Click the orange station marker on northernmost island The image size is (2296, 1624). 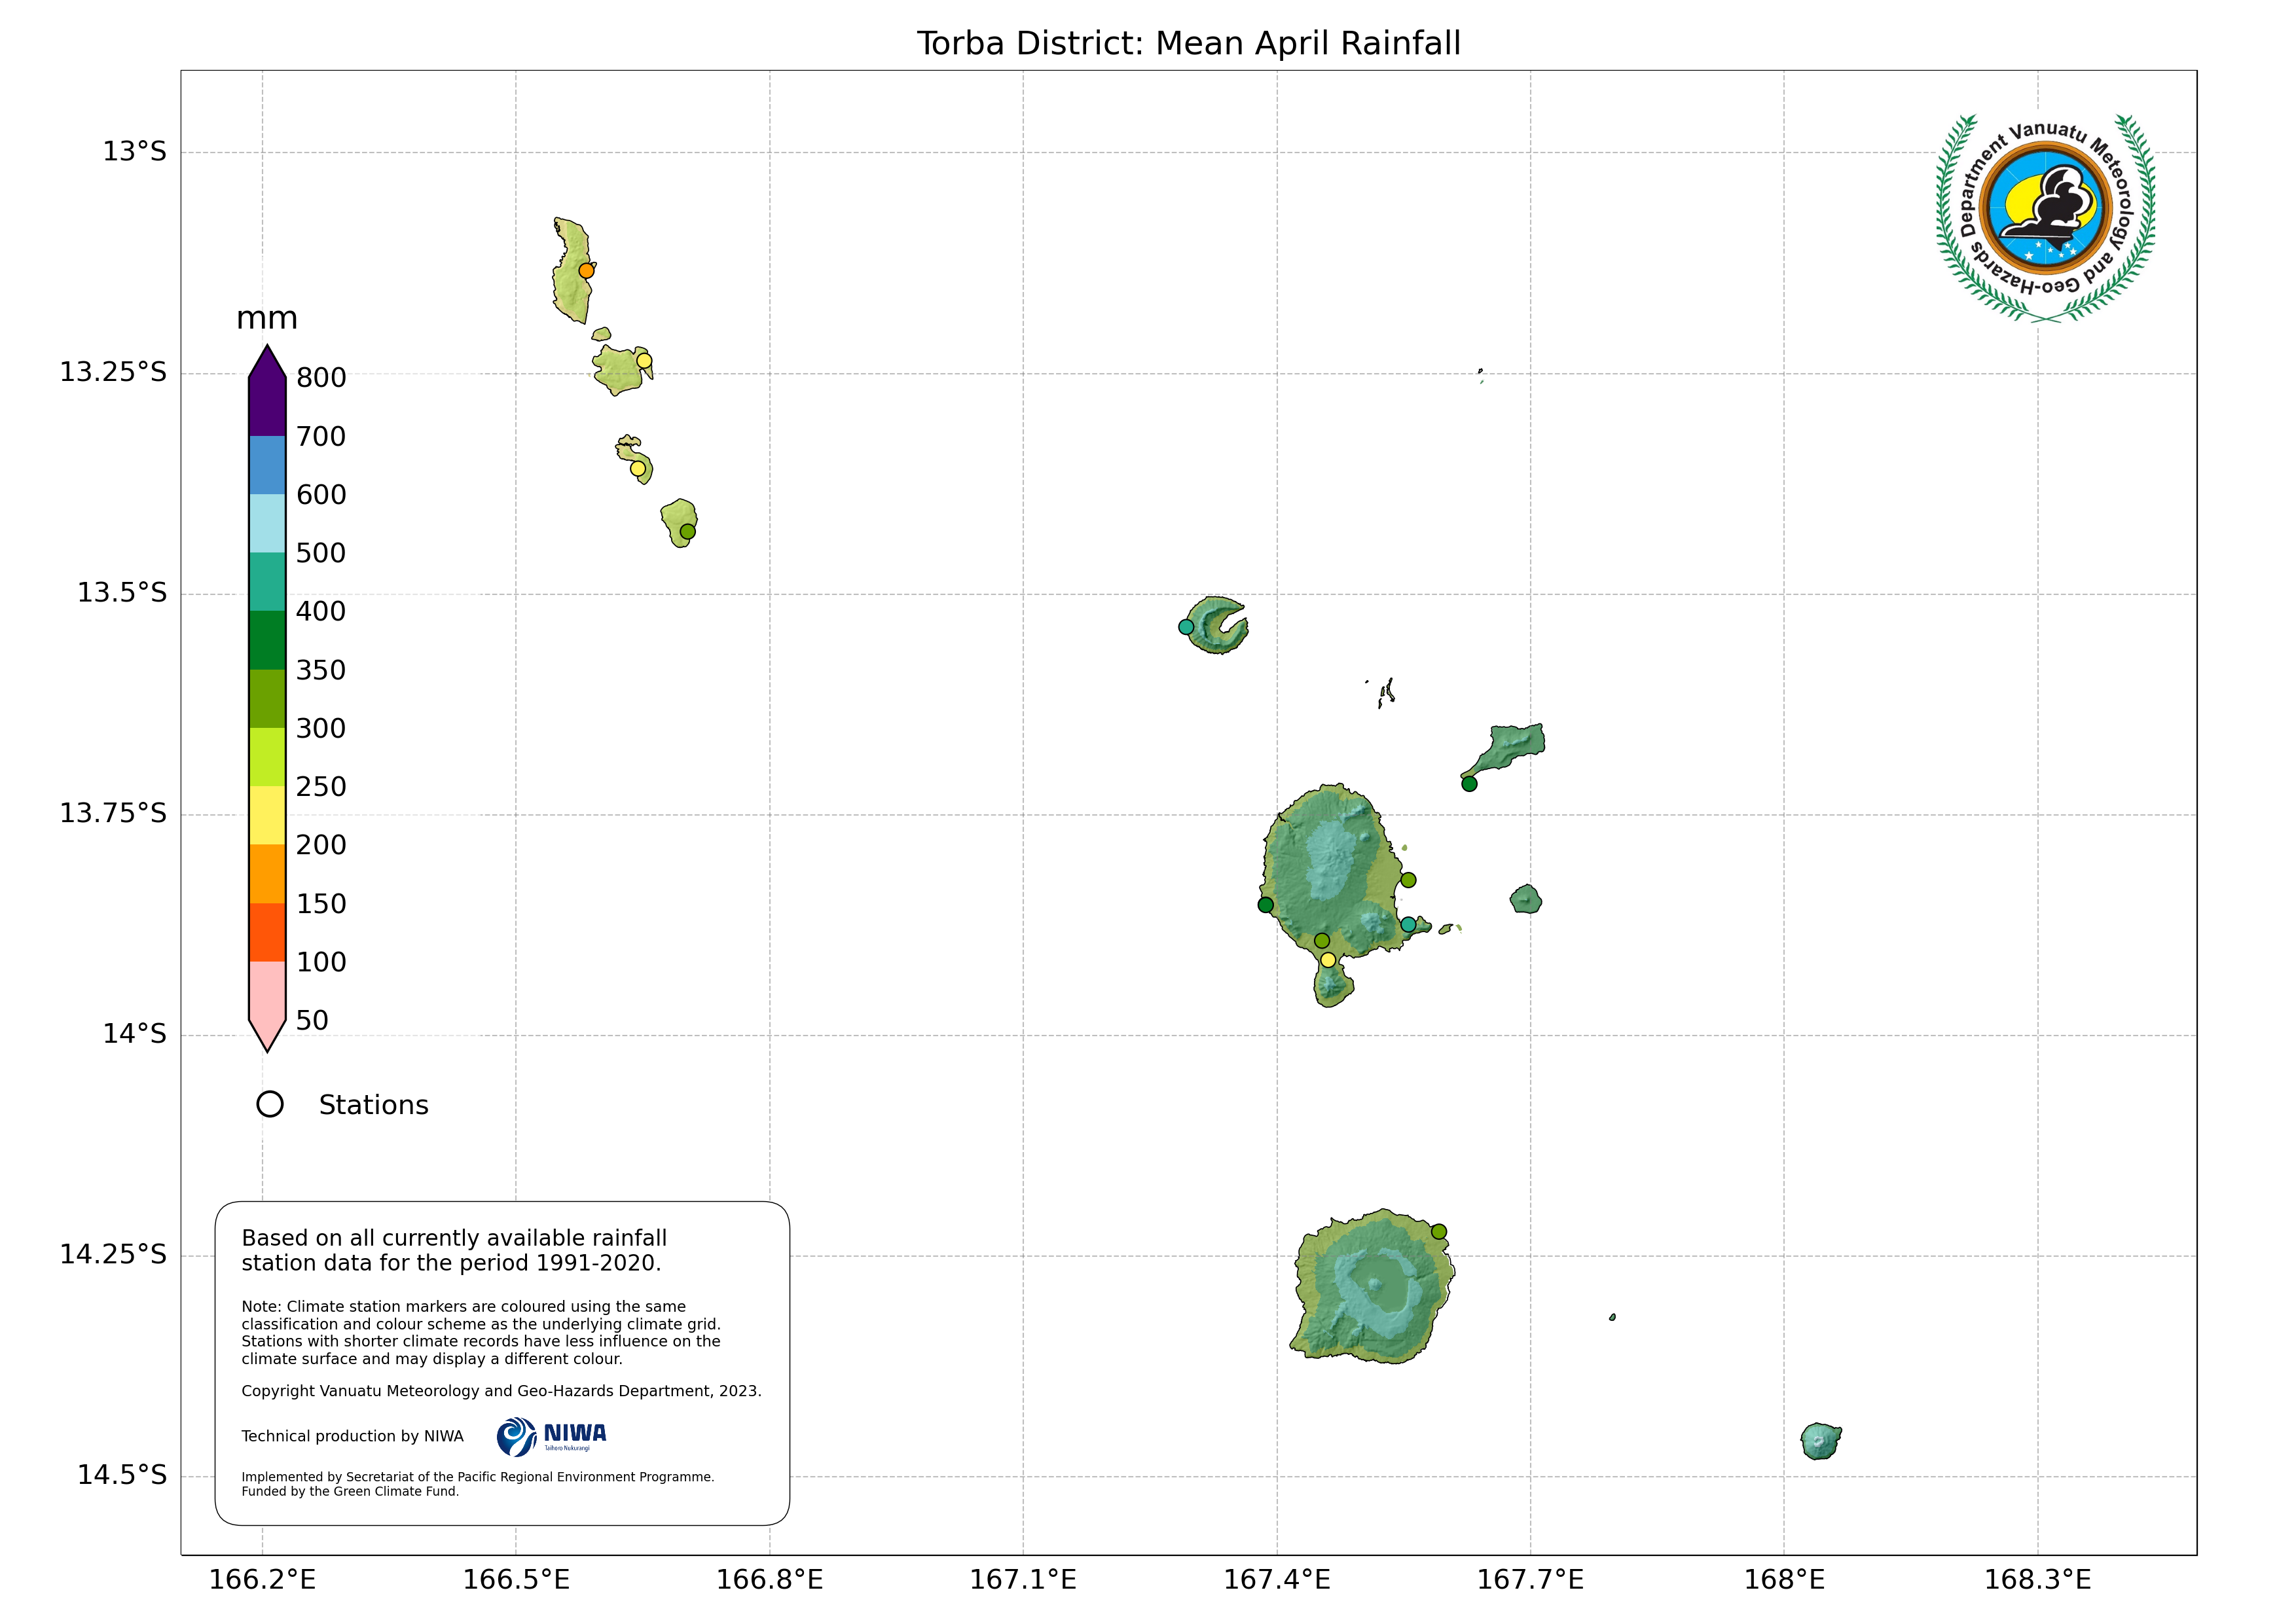tap(587, 271)
